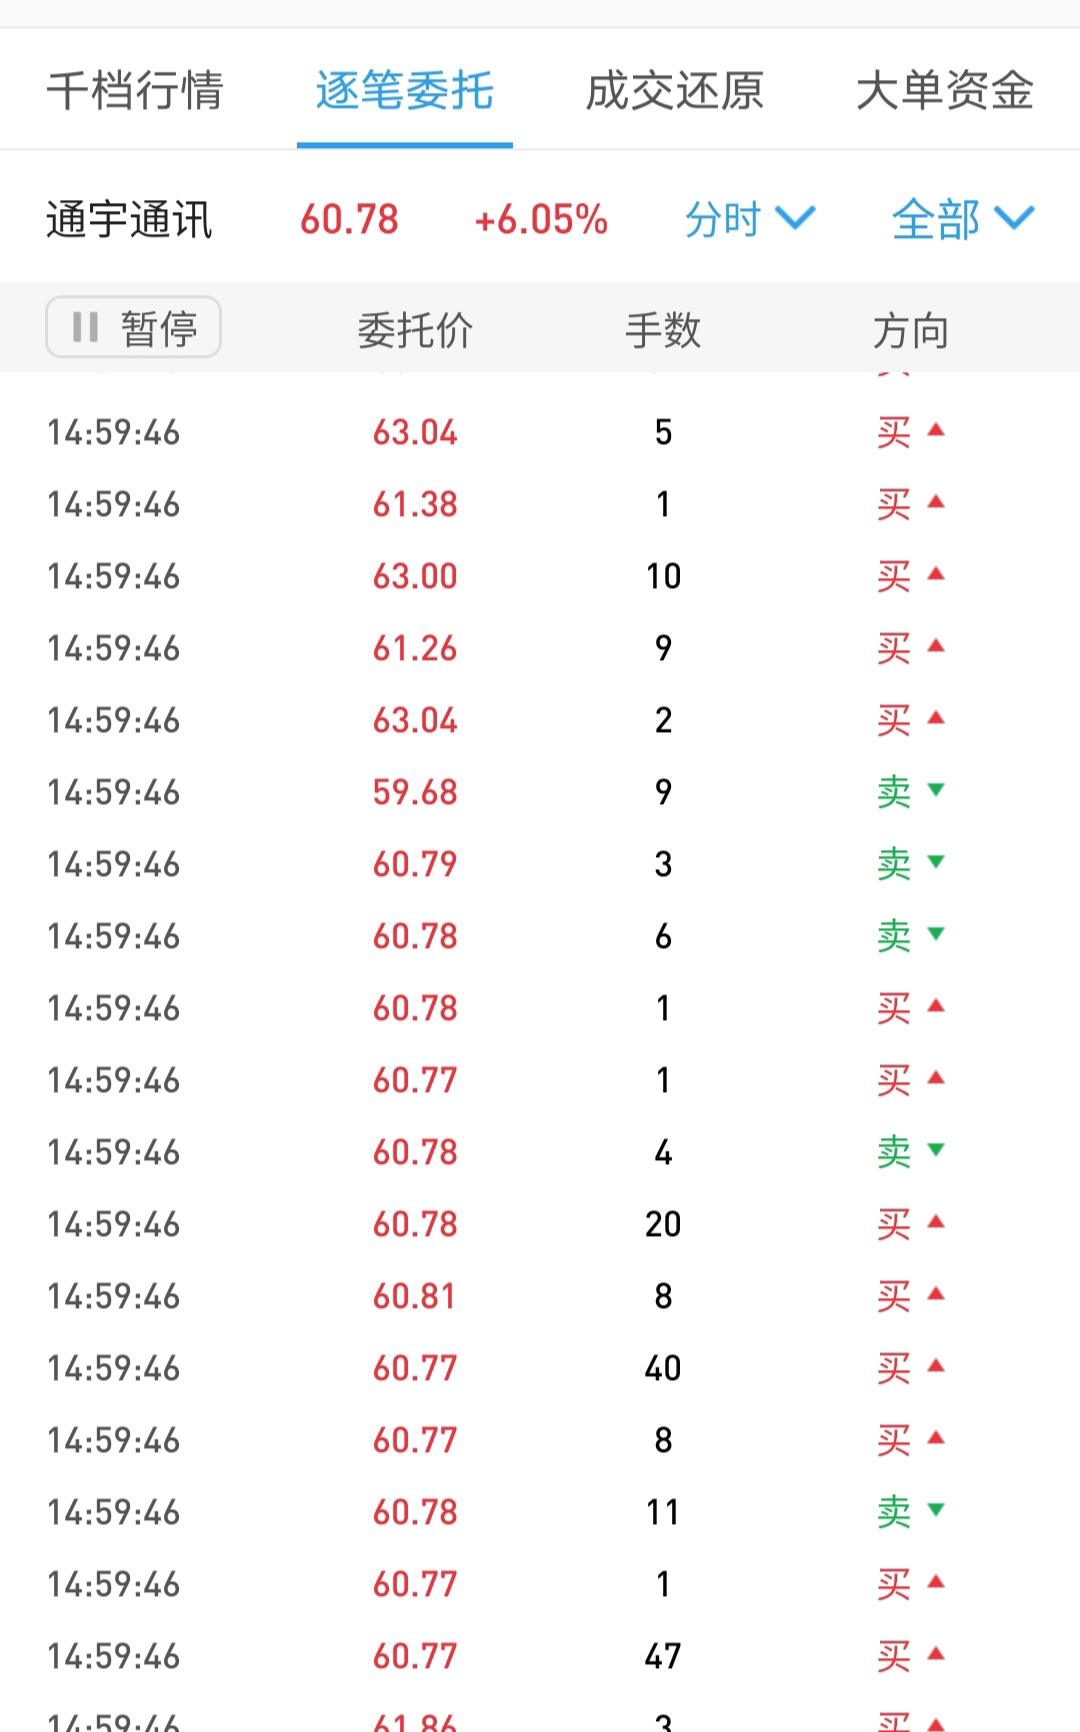The width and height of the screenshot is (1080, 1732).
Task: Pause the live order feed
Action: pos(133,327)
